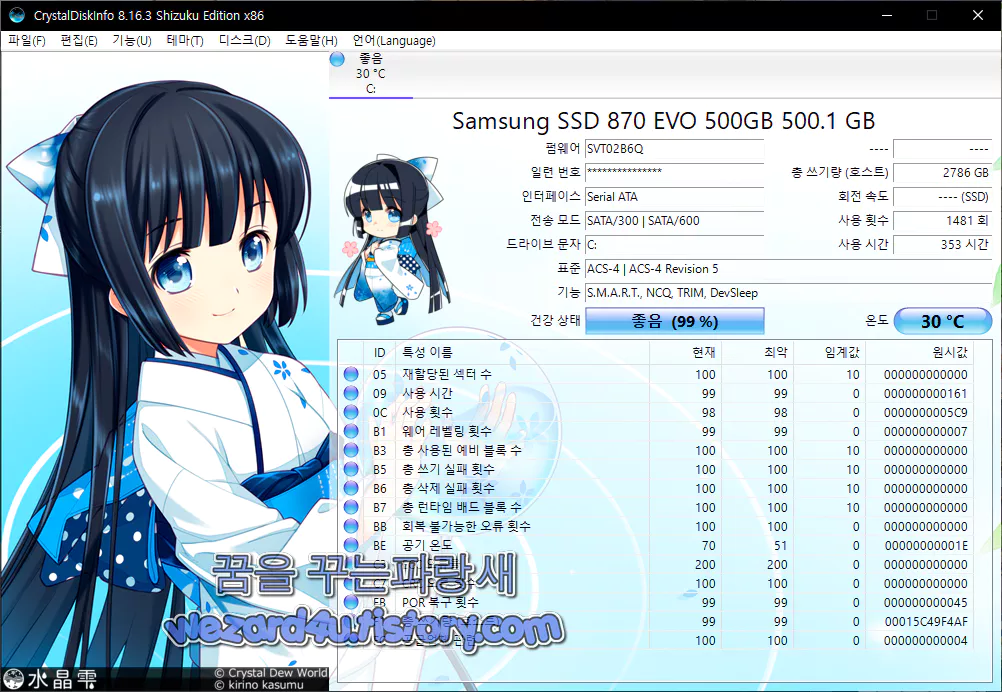Image resolution: width=1002 pixels, height=692 pixels.
Task: Click the 최악 column header
Action: (757, 353)
